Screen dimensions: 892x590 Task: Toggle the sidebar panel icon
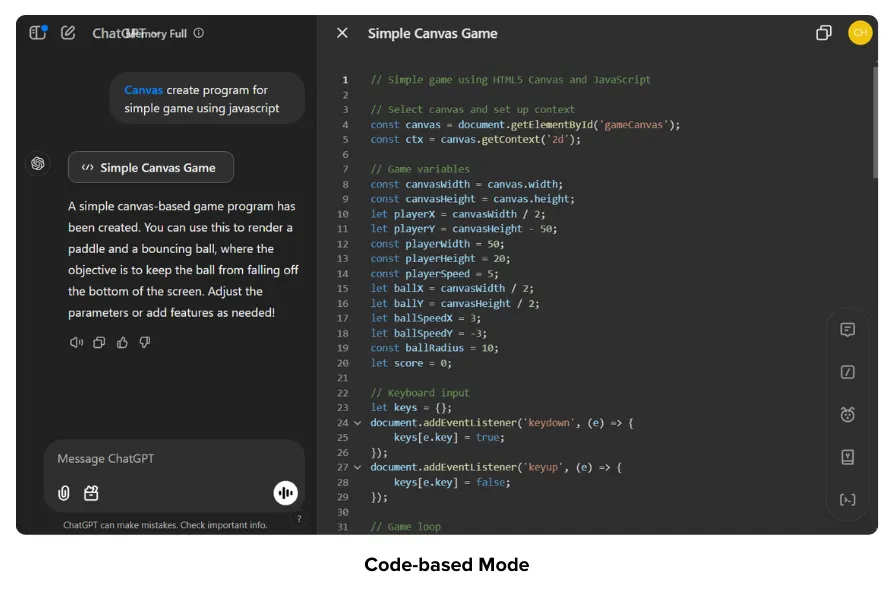(x=38, y=33)
